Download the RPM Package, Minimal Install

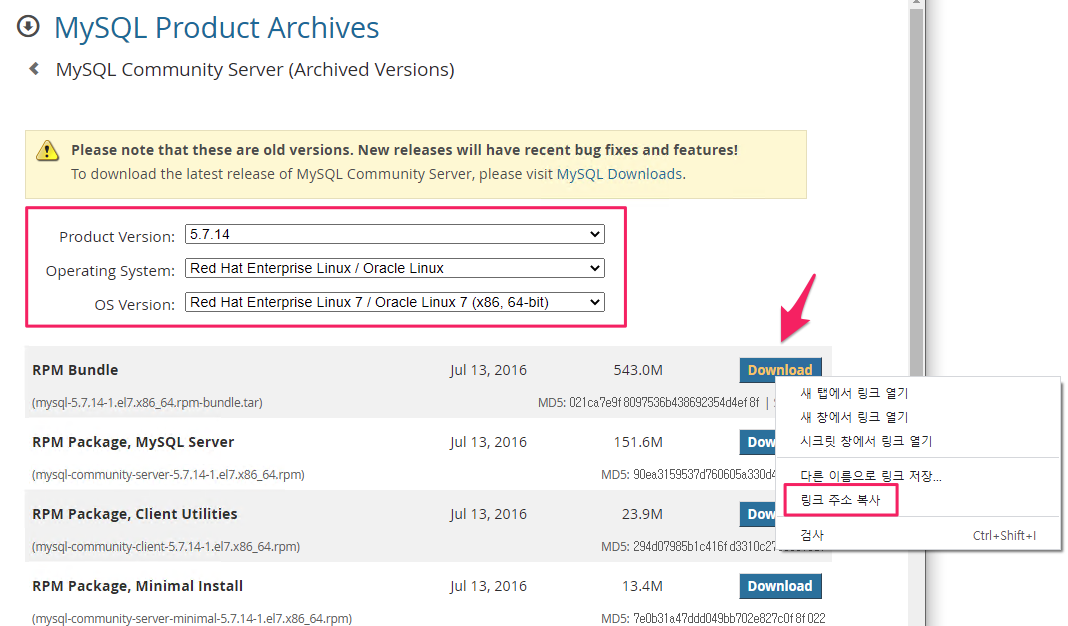click(x=780, y=586)
